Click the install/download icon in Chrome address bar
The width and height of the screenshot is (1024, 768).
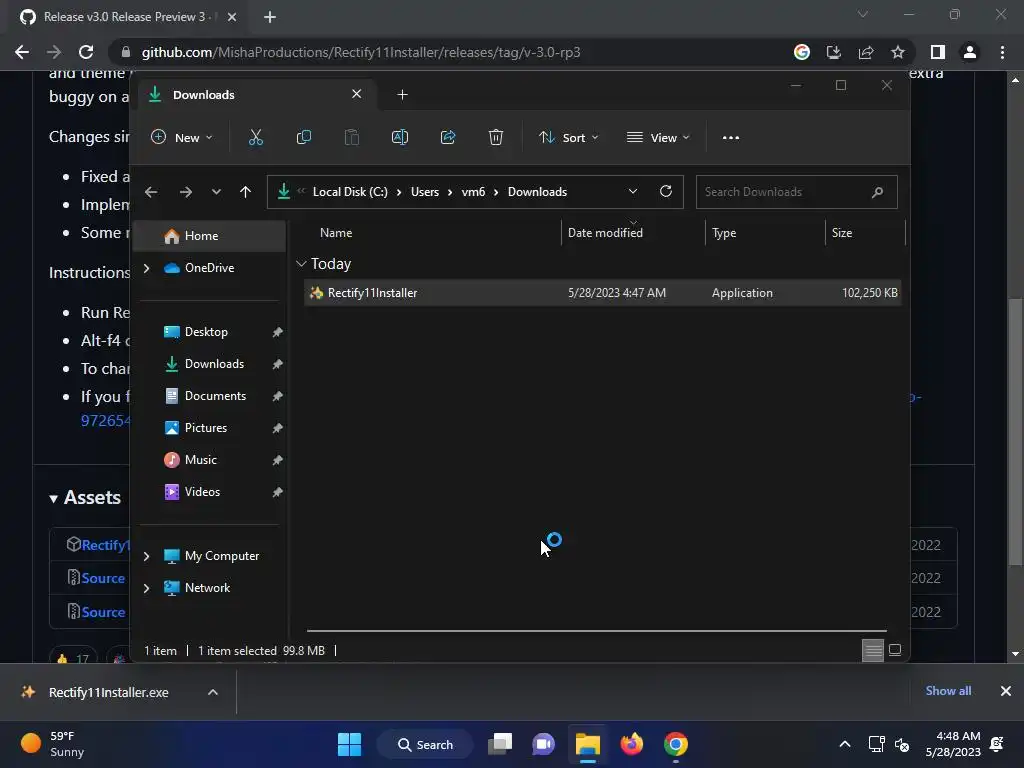[x=834, y=52]
